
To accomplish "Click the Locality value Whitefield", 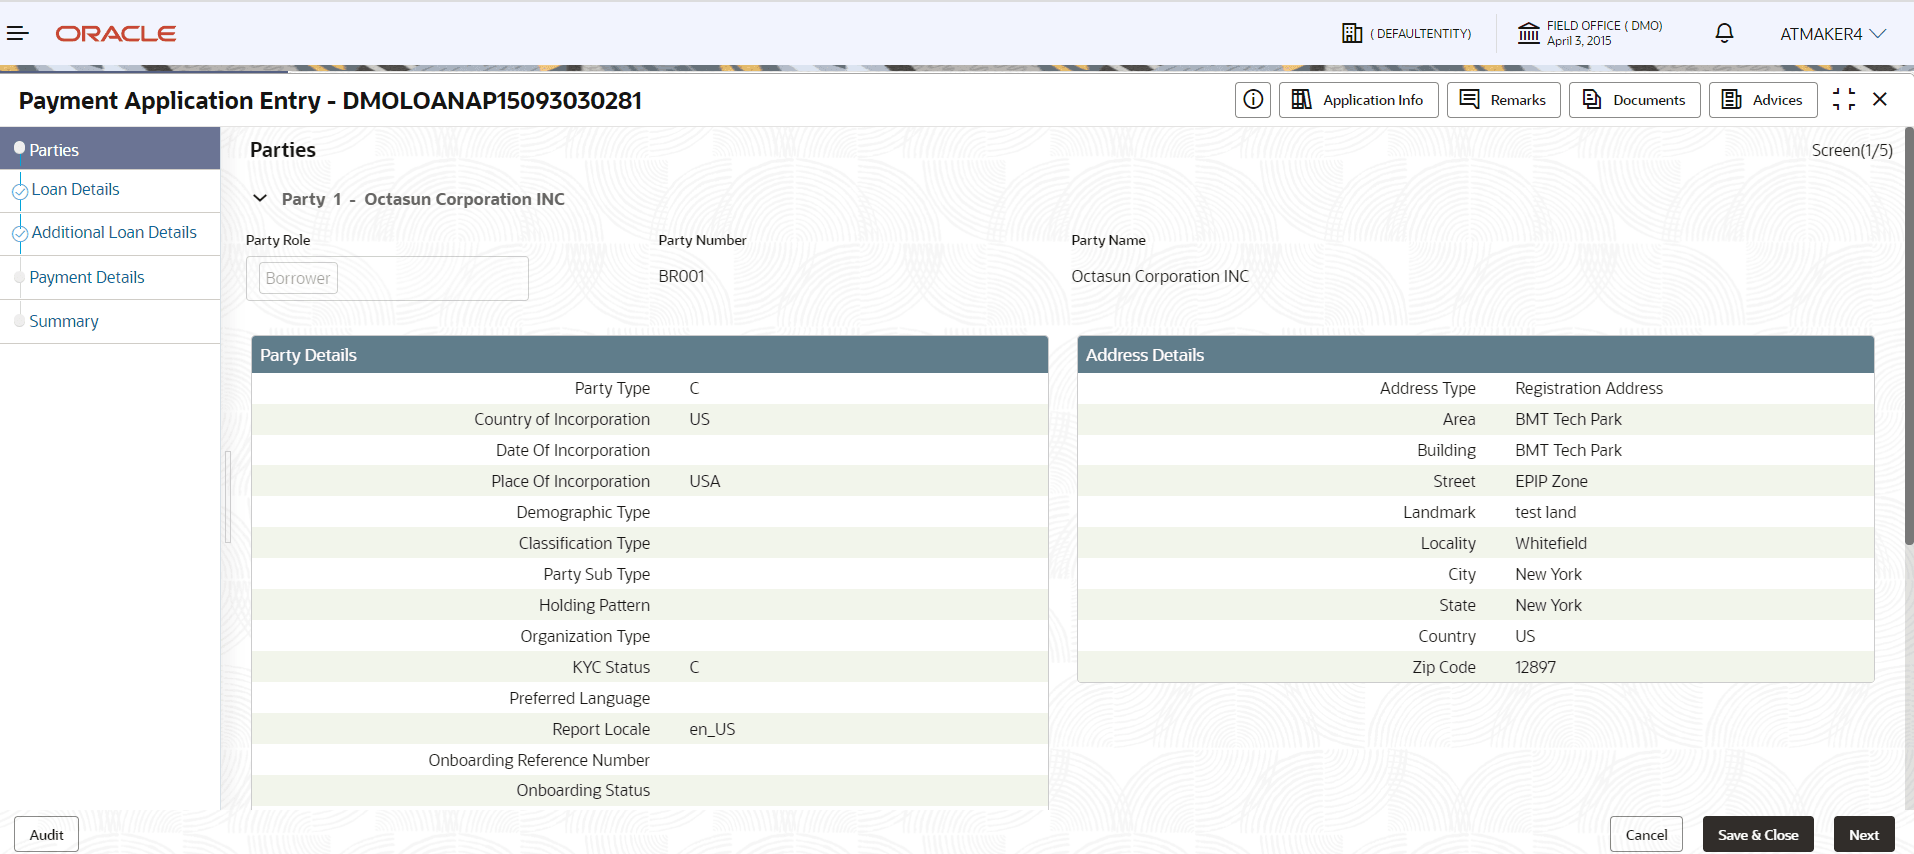I will (x=1551, y=543).
